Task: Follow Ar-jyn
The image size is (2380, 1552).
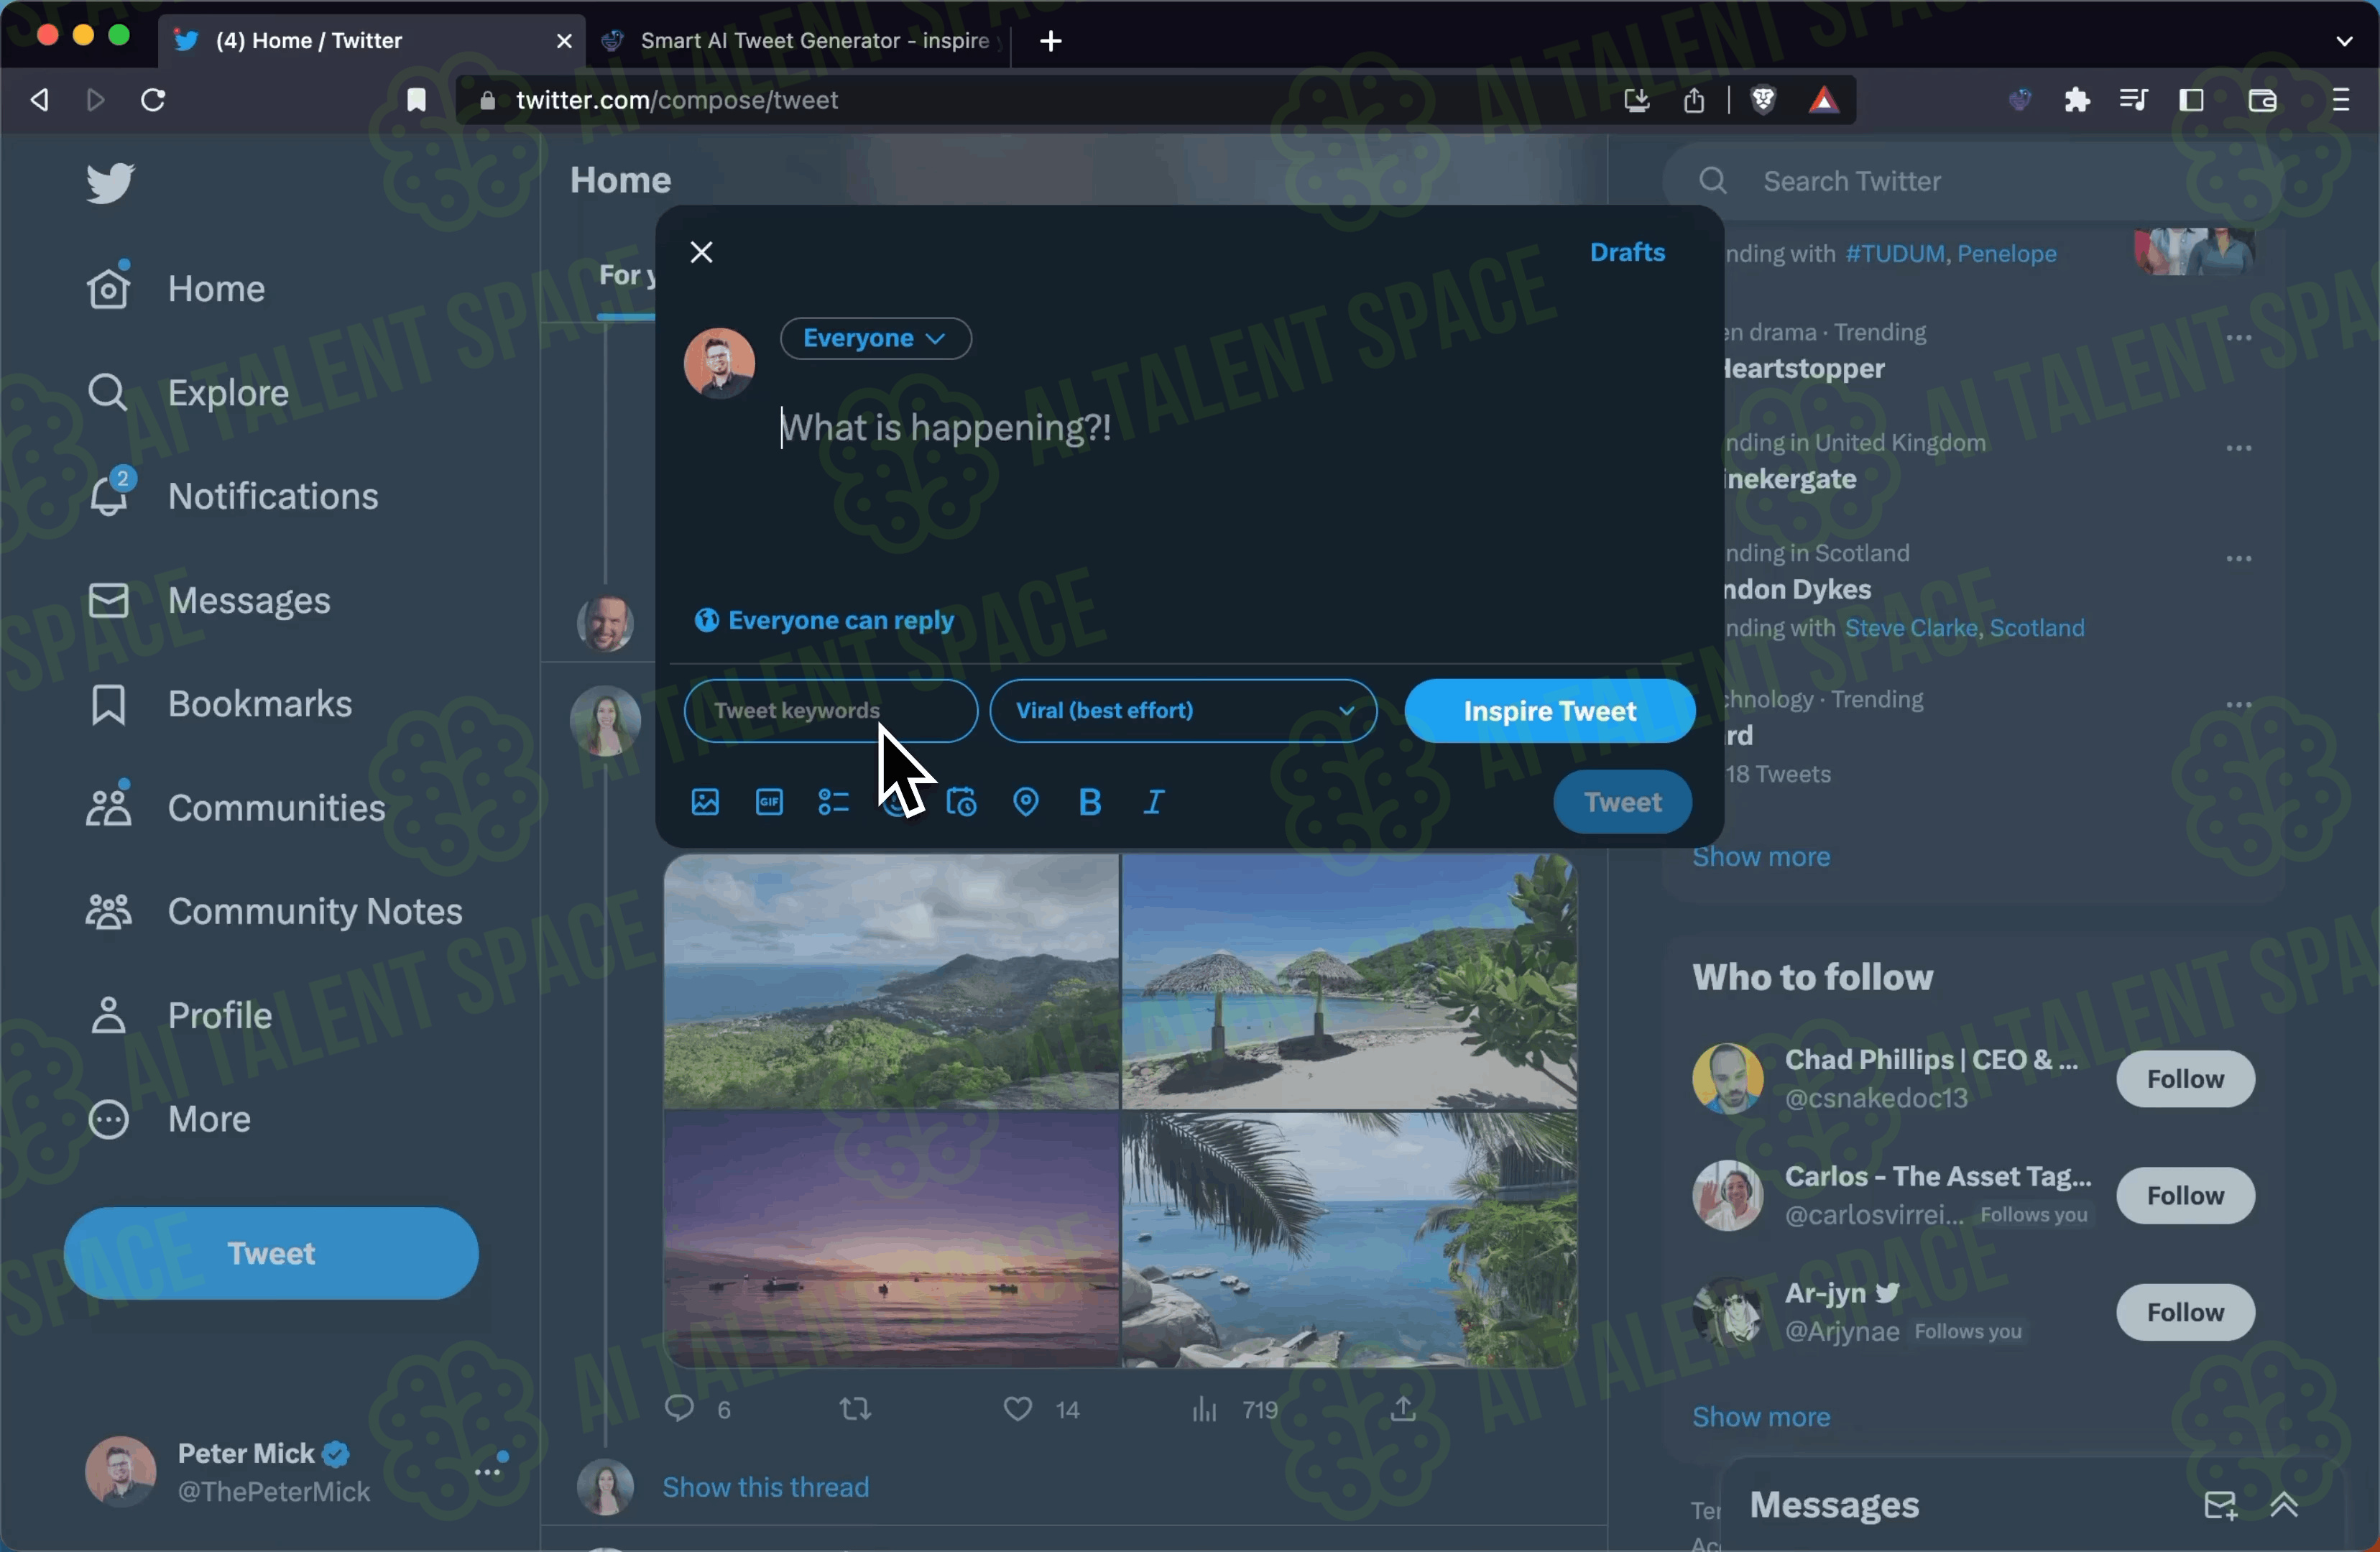Action: point(2185,1312)
